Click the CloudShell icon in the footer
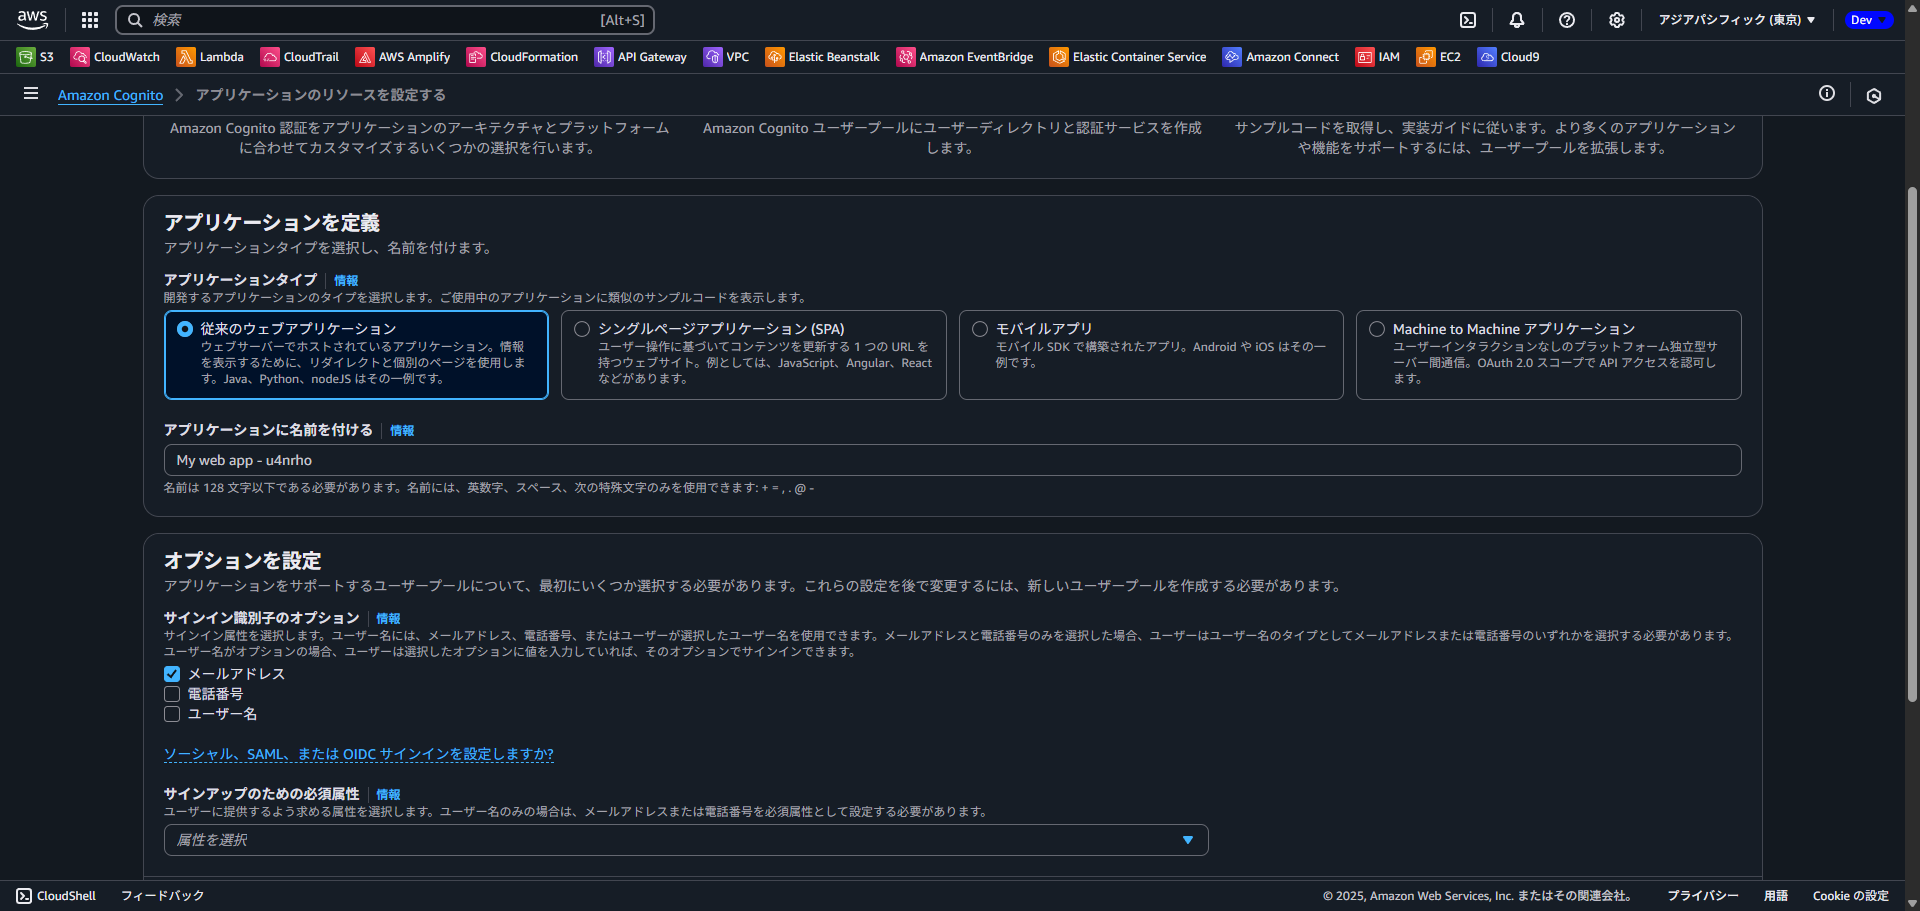Screen dimensions: 1920x911 (24, 896)
